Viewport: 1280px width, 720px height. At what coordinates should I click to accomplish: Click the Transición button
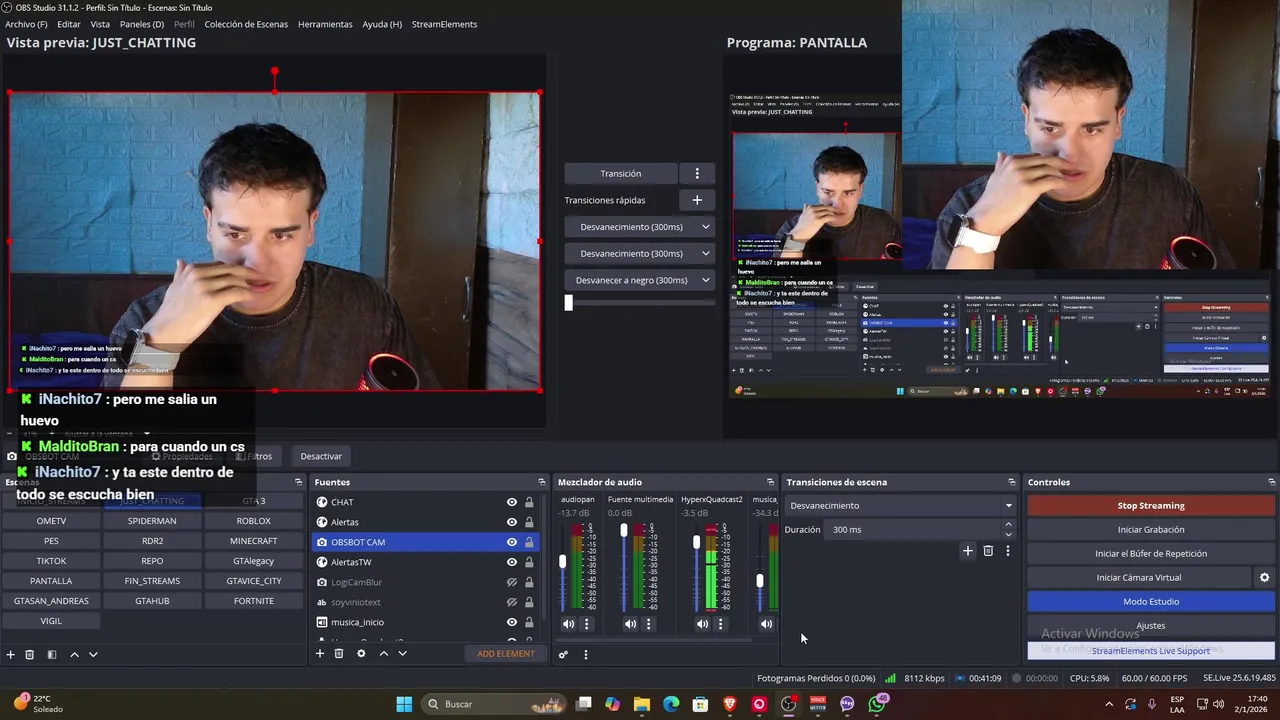coord(621,173)
